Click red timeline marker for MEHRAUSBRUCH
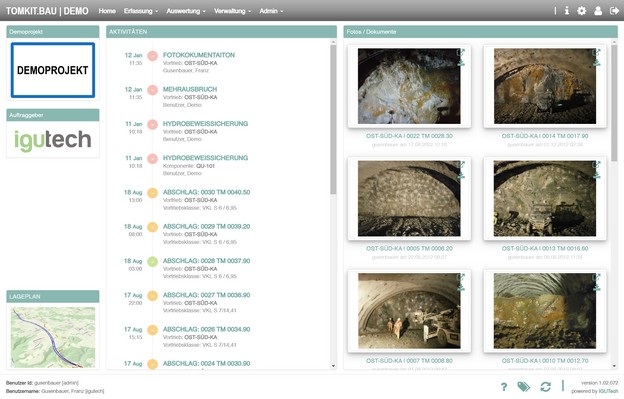This screenshot has height=399, width=624. pyautogui.click(x=152, y=90)
